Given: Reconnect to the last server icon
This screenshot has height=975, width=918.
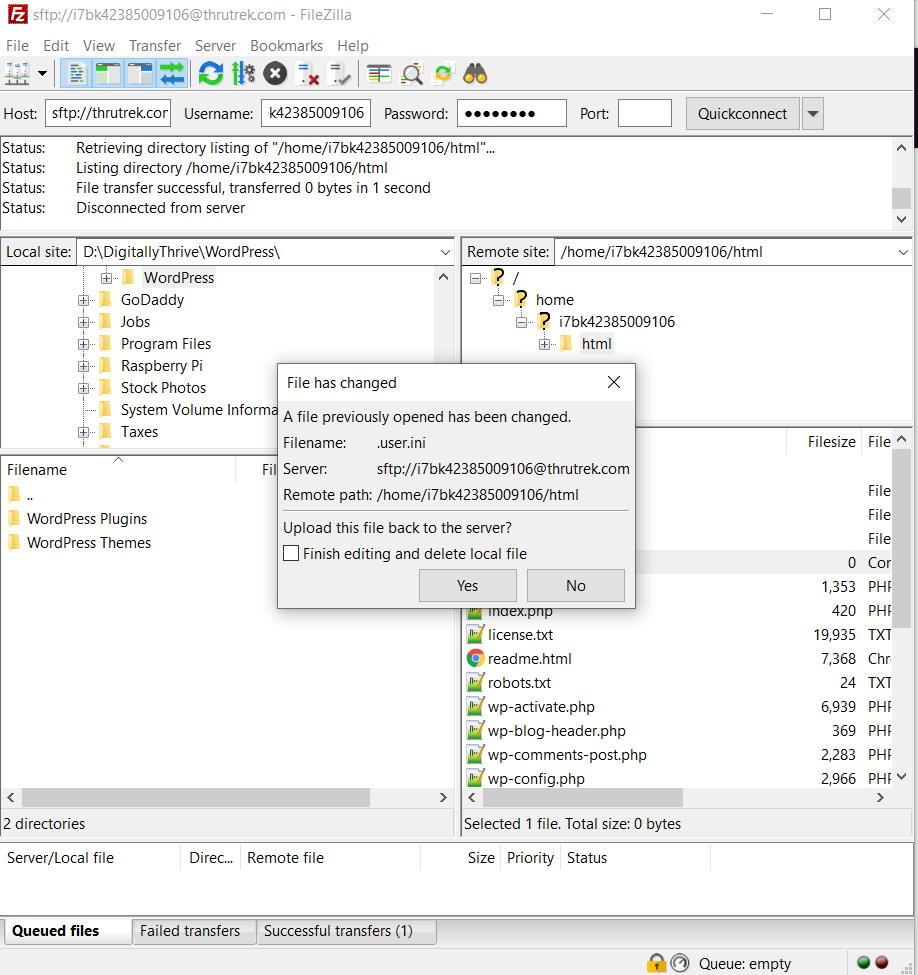Looking at the screenshot, I should (340, 74).
